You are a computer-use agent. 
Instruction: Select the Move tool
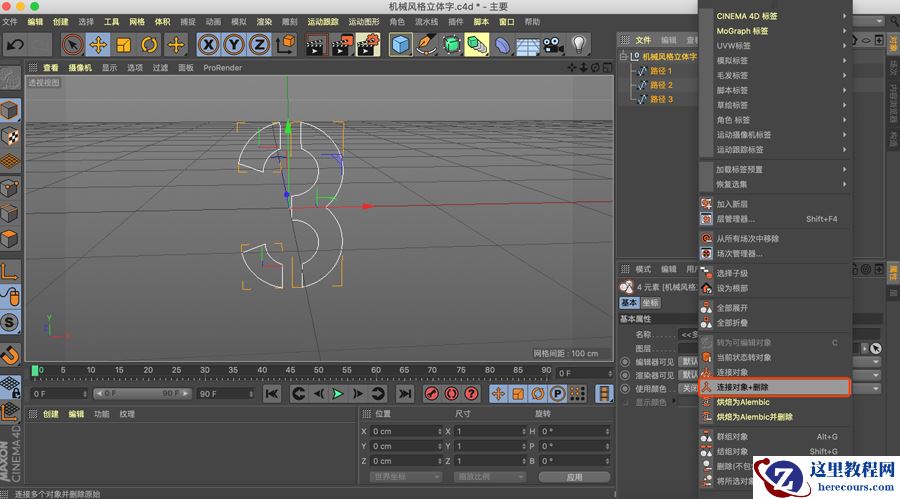point(98,44)
